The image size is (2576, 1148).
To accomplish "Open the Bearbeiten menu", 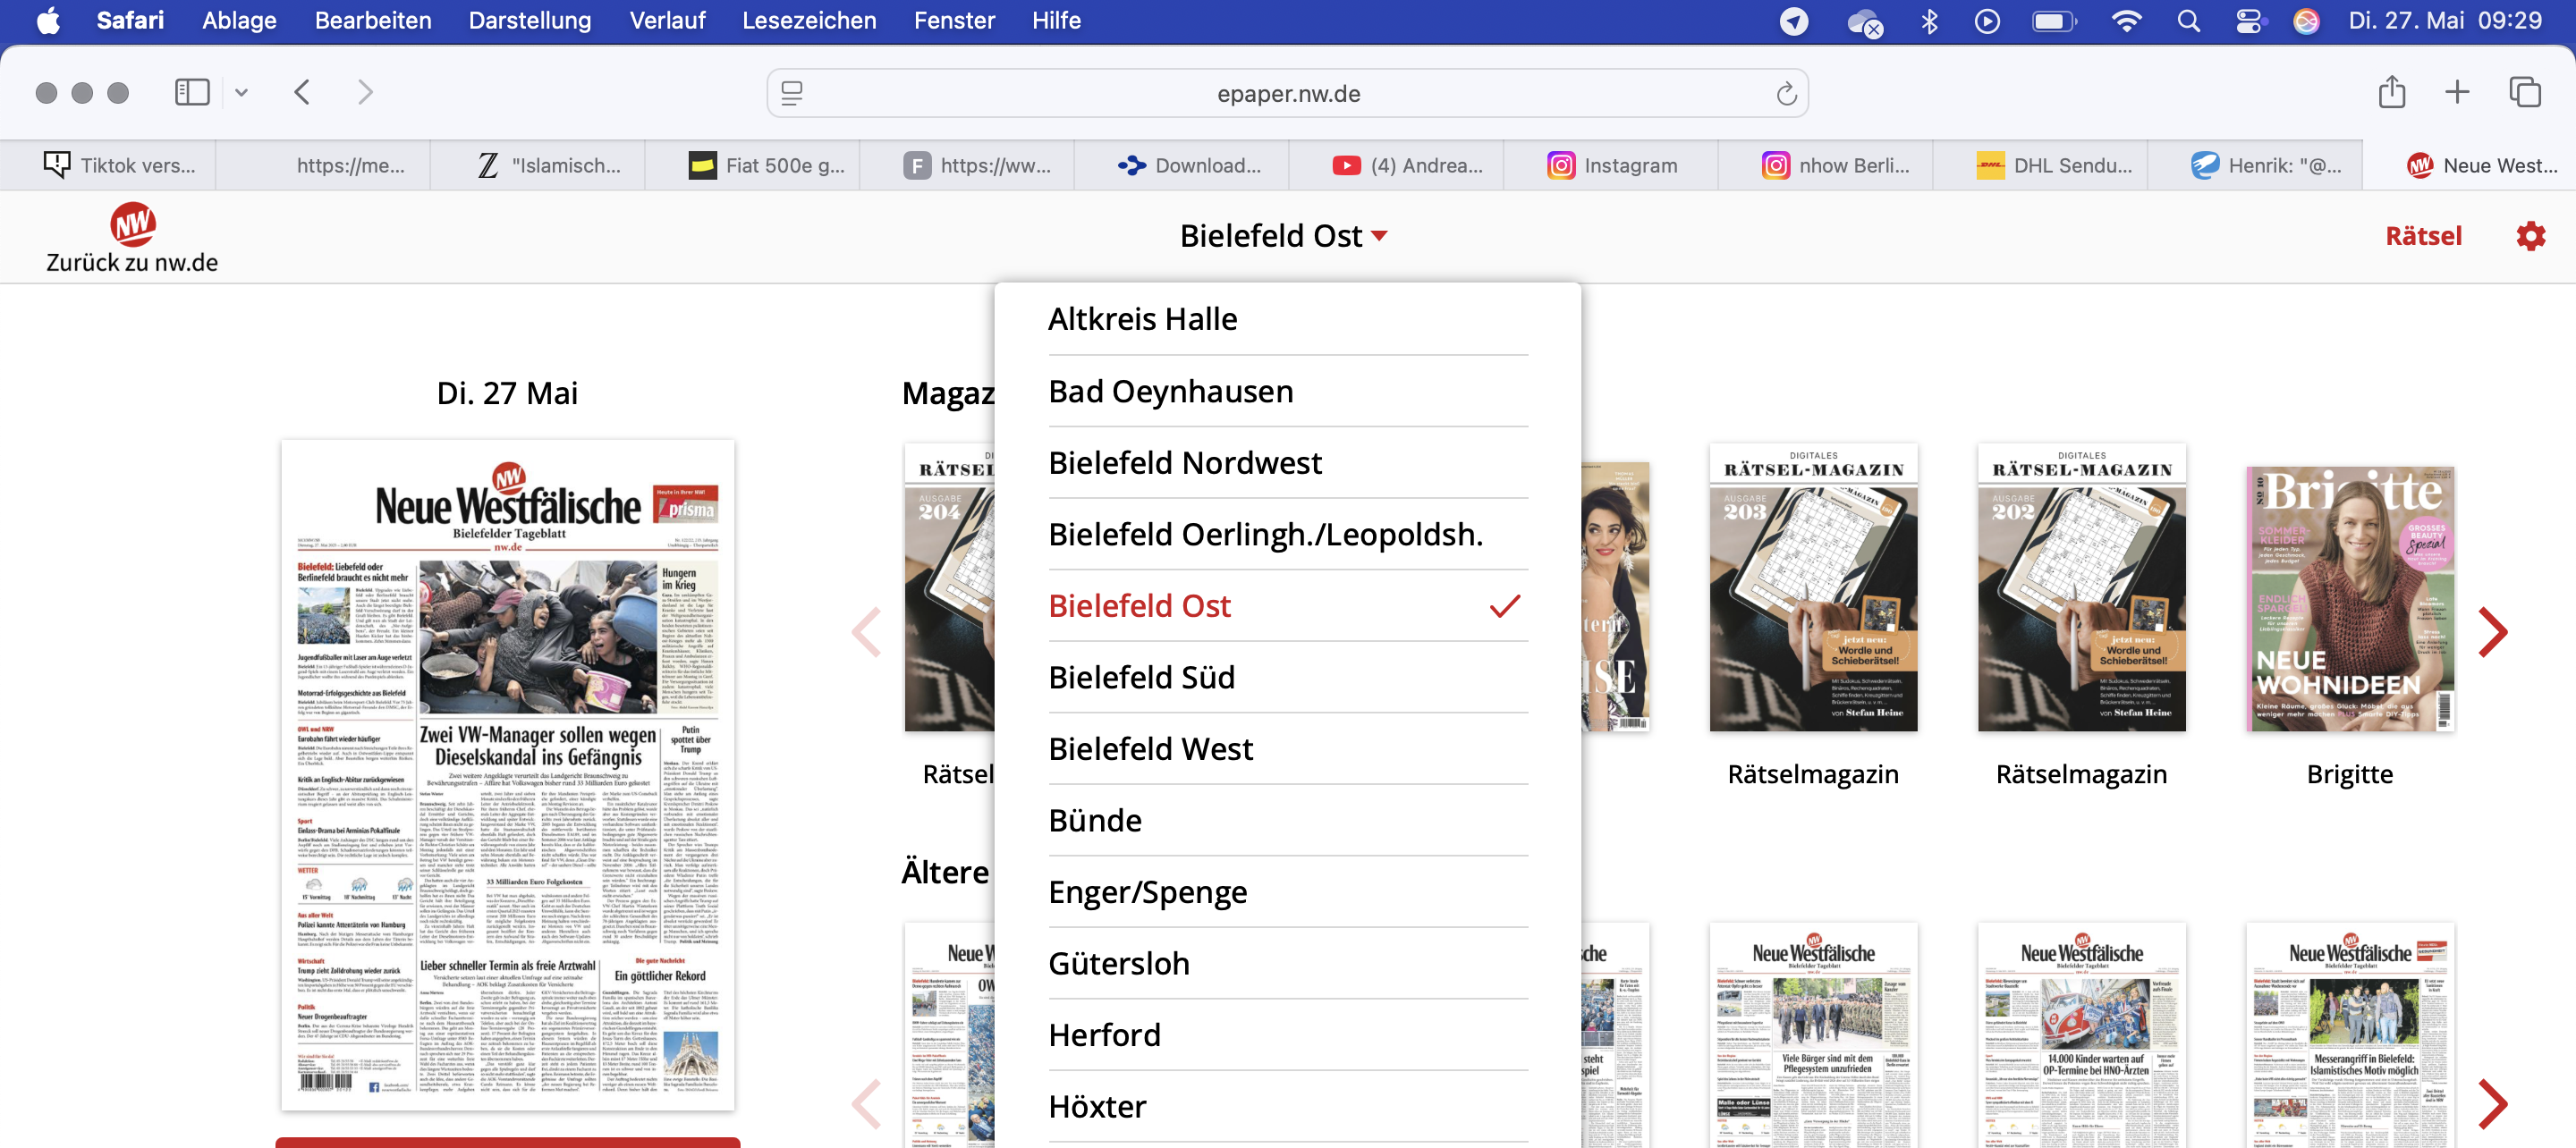I will (373, 21).
